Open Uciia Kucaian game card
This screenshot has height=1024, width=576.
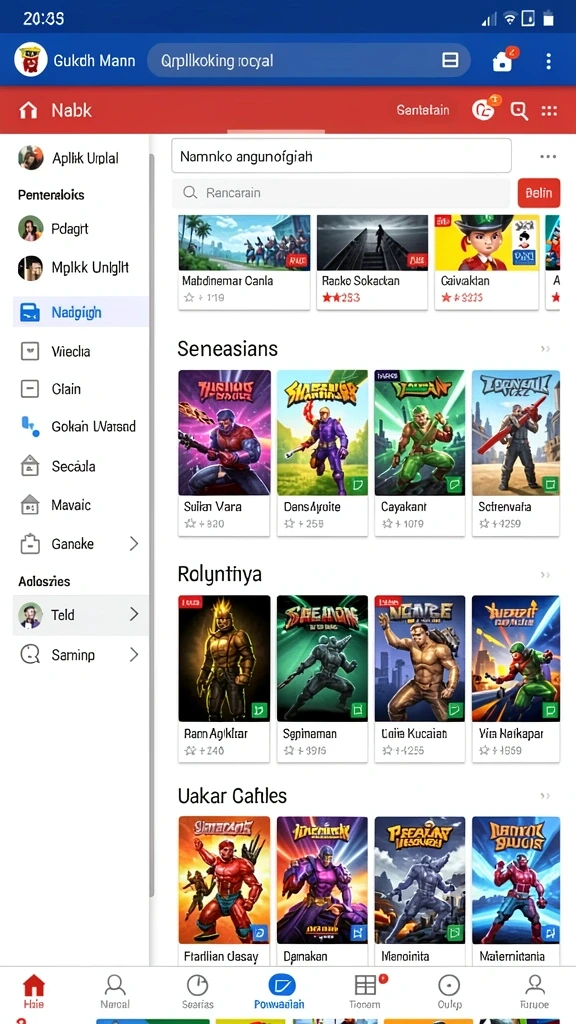tap(420, 679)
